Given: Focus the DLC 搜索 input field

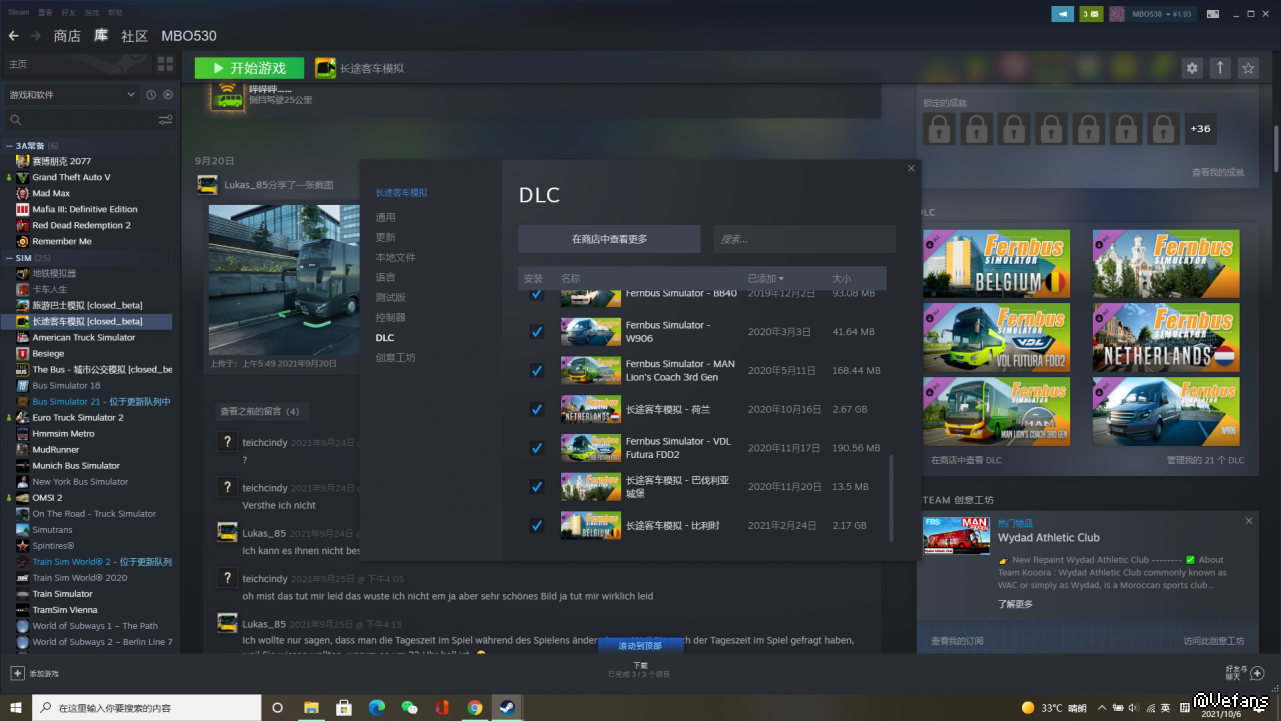Looking at the screenshot, I should [805, 239].
